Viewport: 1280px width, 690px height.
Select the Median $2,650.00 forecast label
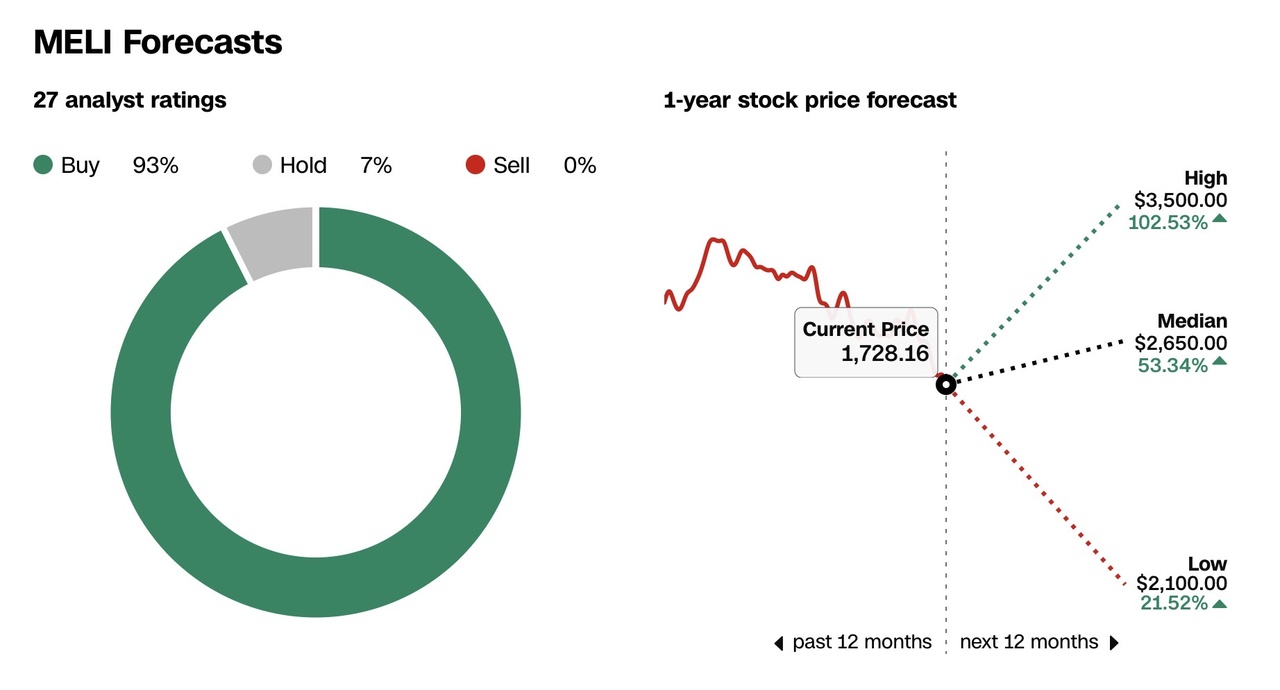pyautogui.click(x=1180, y=342)
